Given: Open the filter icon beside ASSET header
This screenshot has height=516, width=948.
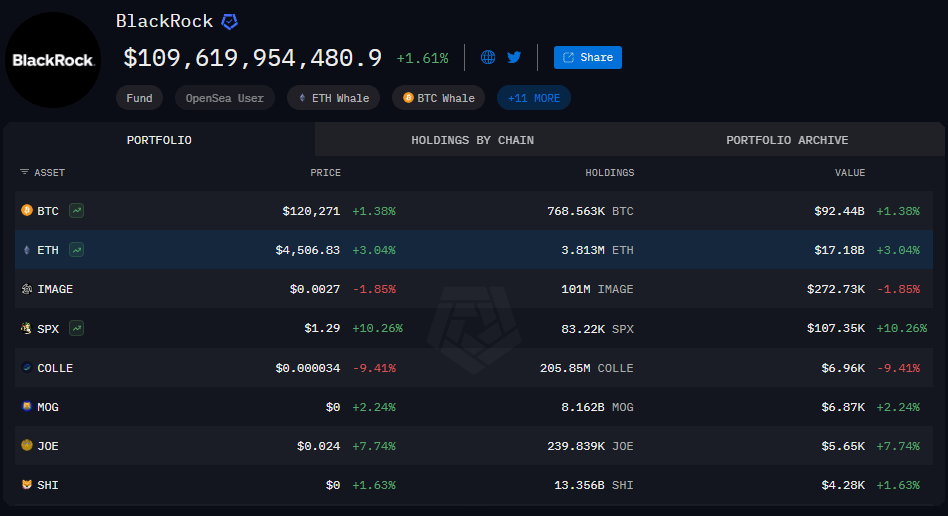Looking at the screenshot, I should [24, 172].
